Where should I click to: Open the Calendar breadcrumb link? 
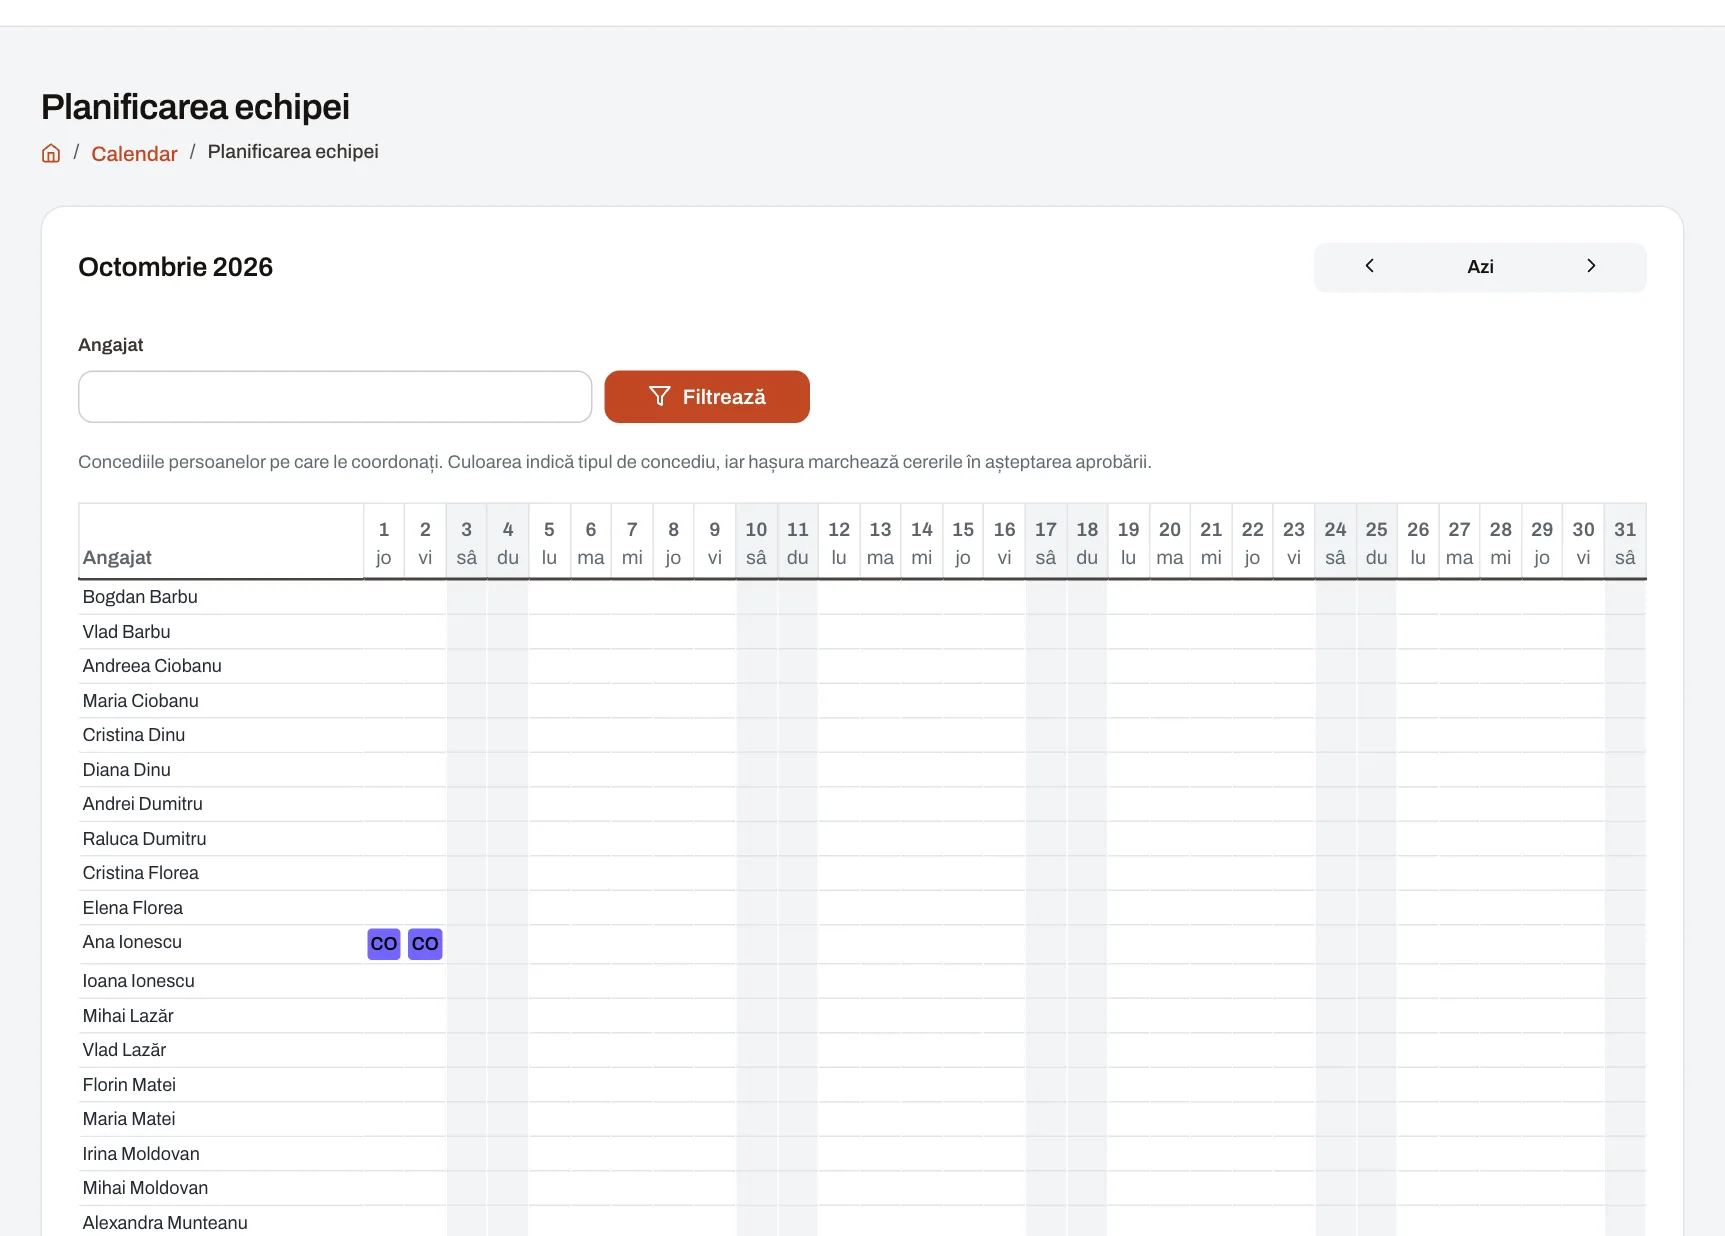pyautogui.click(x=134, y=154)
